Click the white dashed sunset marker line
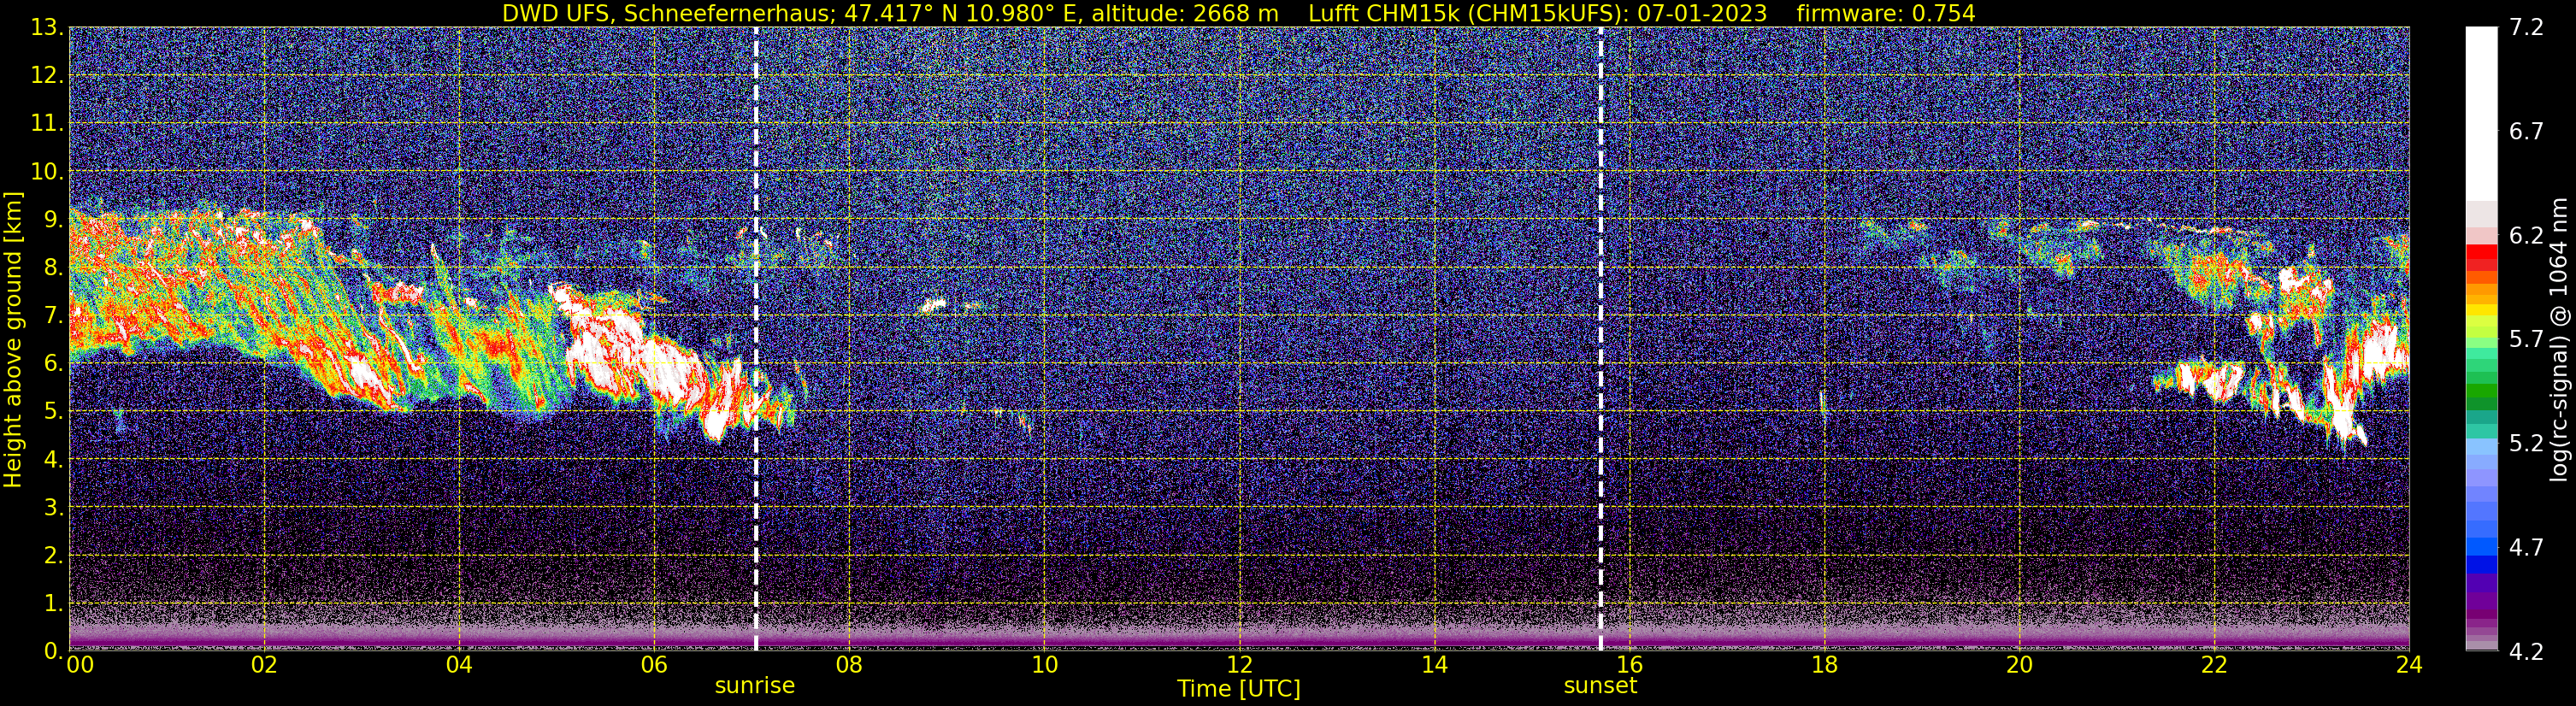The height and width of the screenshot is (706, 2576). [x=1600, y=339]
